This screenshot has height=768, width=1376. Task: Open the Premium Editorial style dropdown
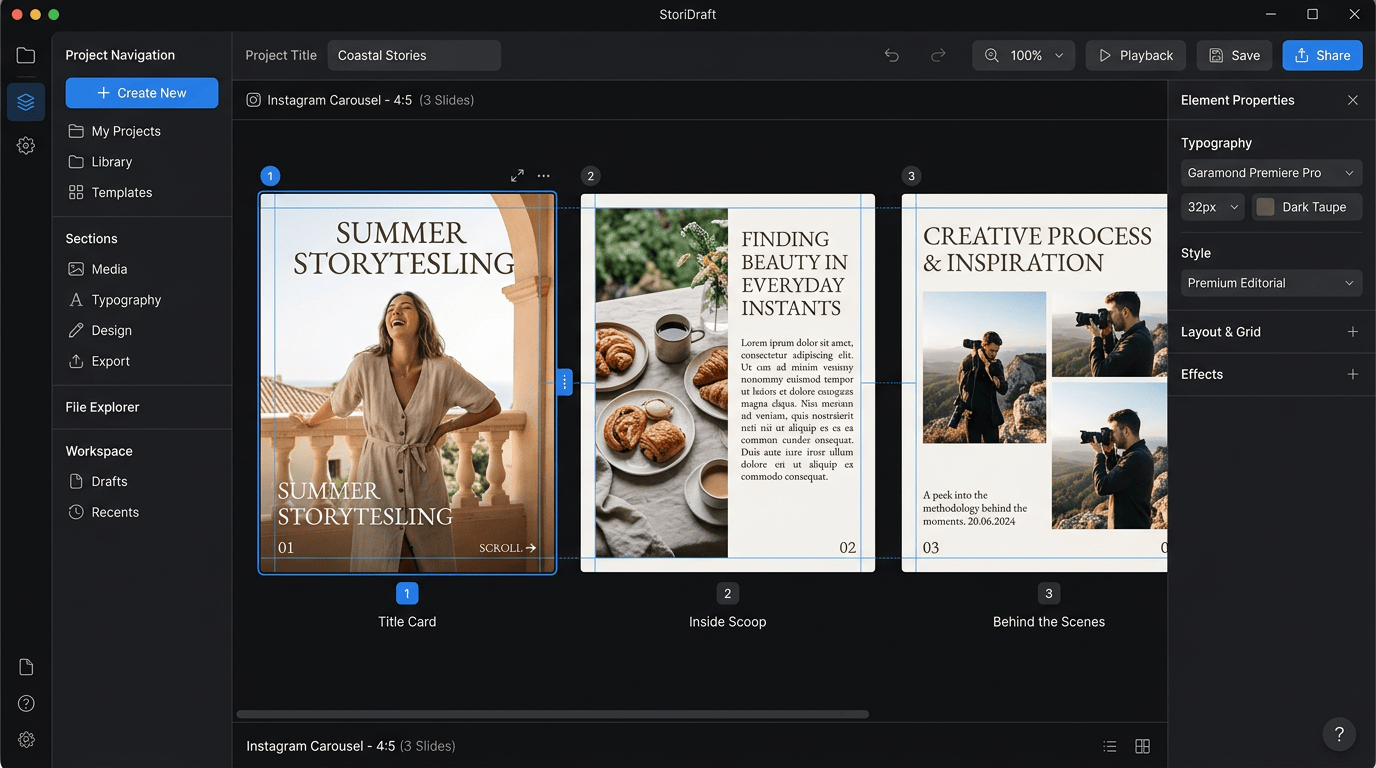[x=1271, y=283]
